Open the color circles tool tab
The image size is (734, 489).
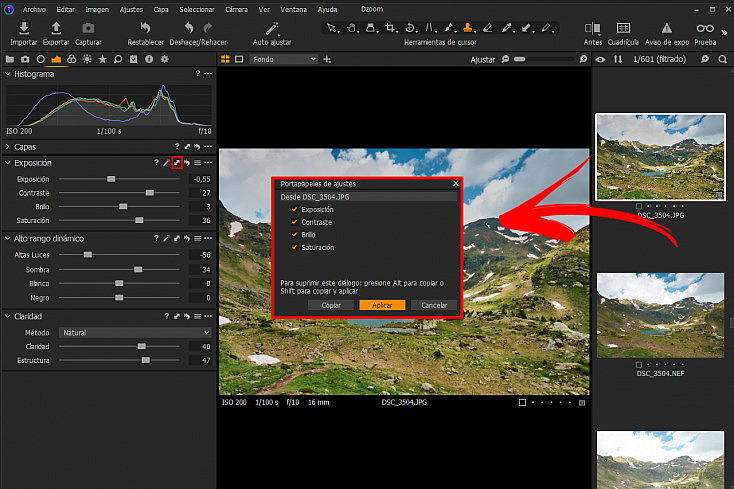(72, 59)
